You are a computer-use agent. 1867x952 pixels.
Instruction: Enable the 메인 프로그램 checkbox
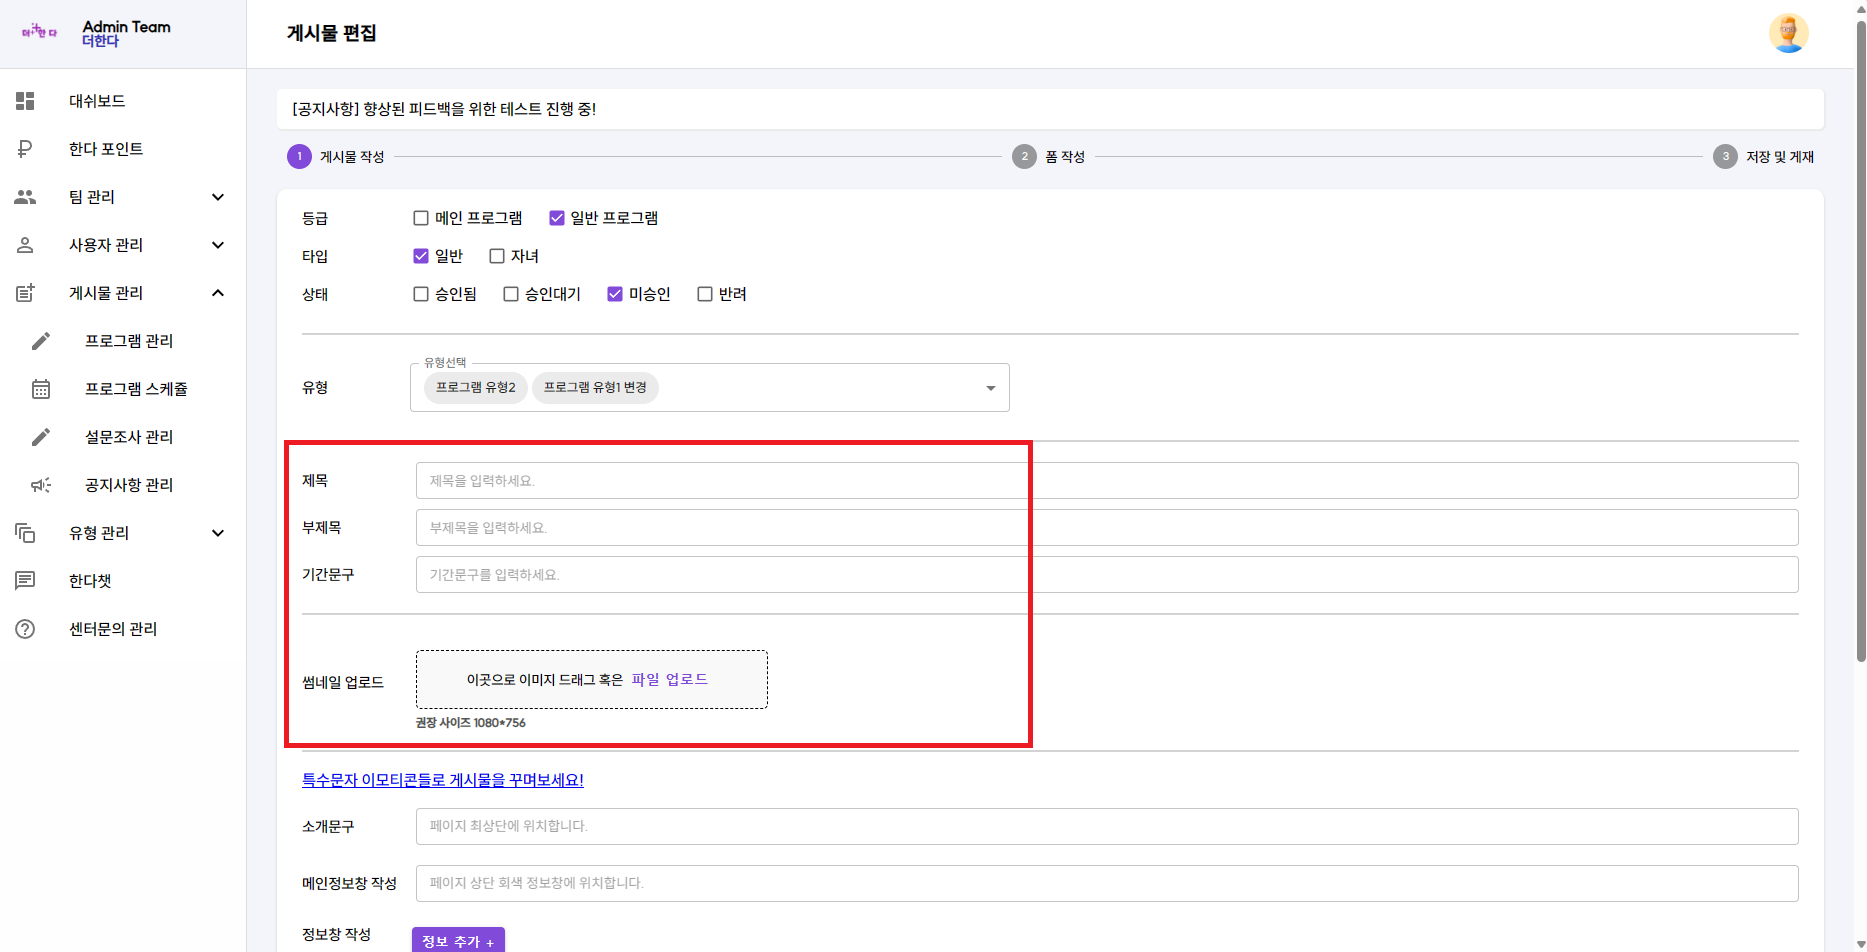click(x=421, y=218)
